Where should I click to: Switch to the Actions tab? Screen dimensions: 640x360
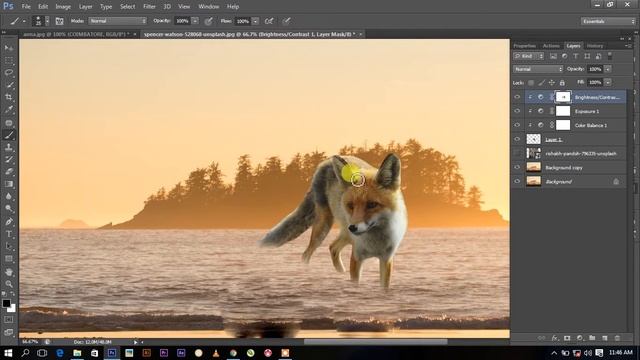pos(551,46)
